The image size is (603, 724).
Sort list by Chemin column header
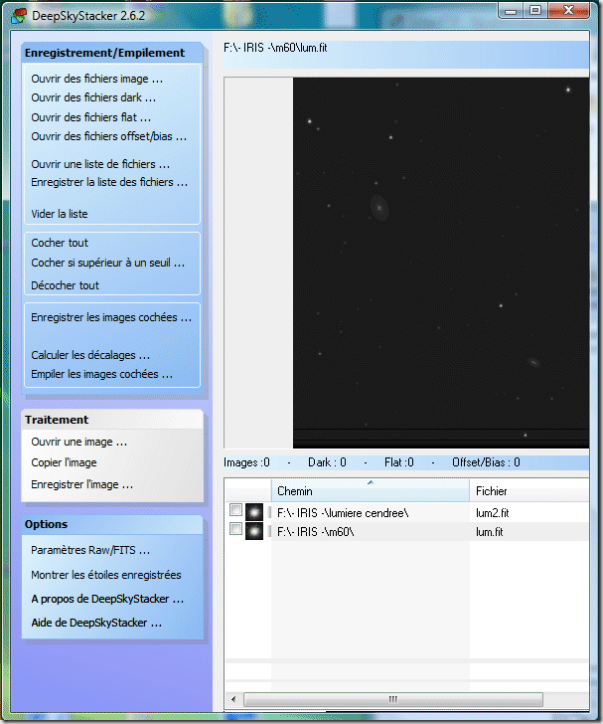click(370, 491)
